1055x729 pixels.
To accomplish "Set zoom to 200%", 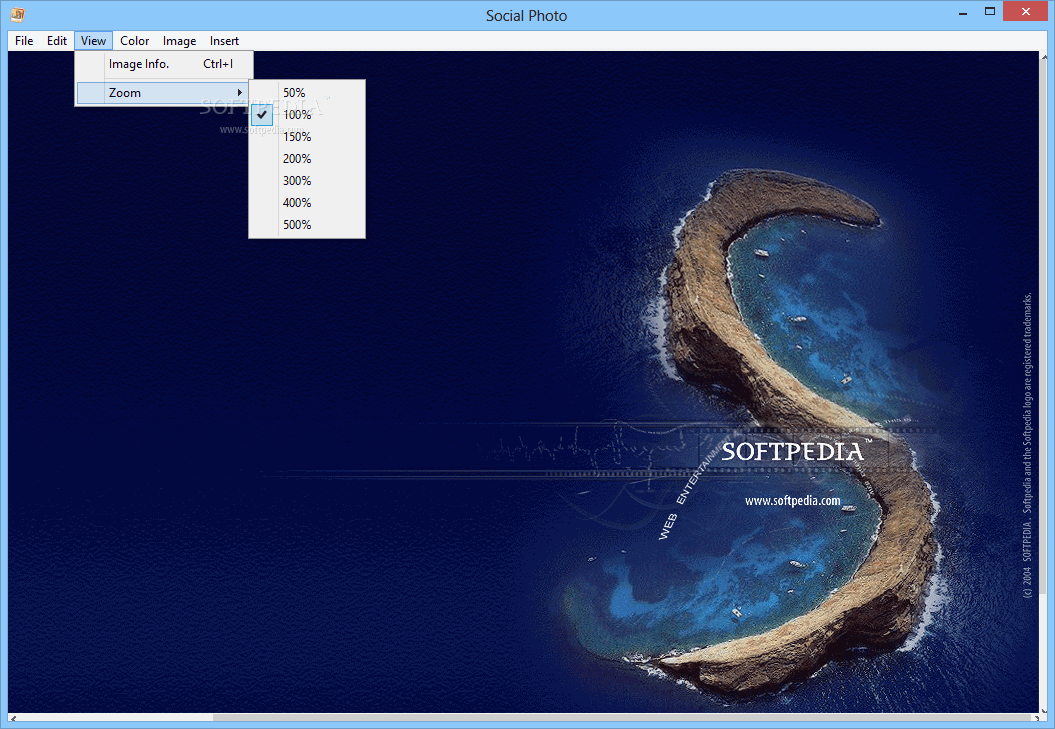I will [307, 159].
